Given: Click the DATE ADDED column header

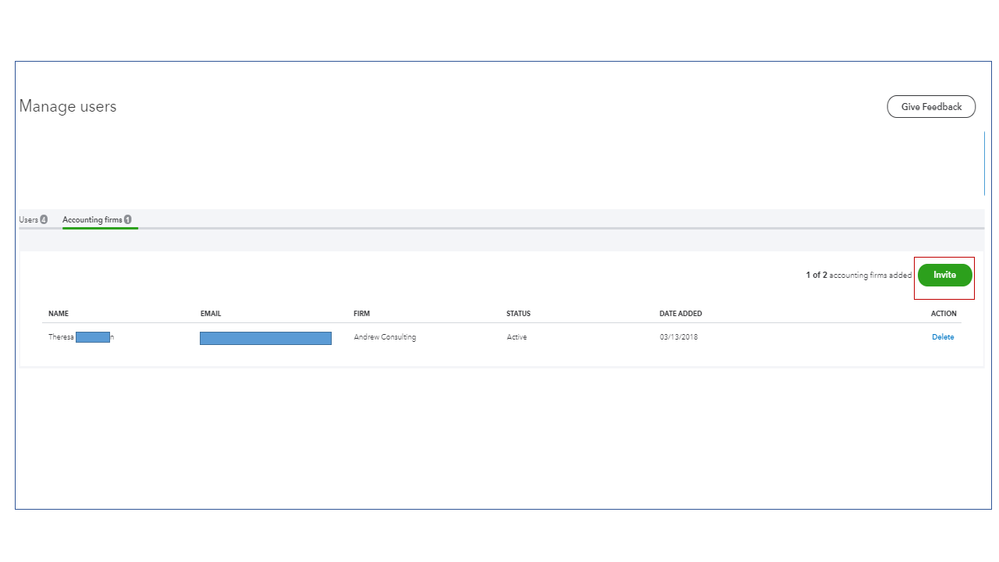Looking at the screenshot, I should 680,314.
